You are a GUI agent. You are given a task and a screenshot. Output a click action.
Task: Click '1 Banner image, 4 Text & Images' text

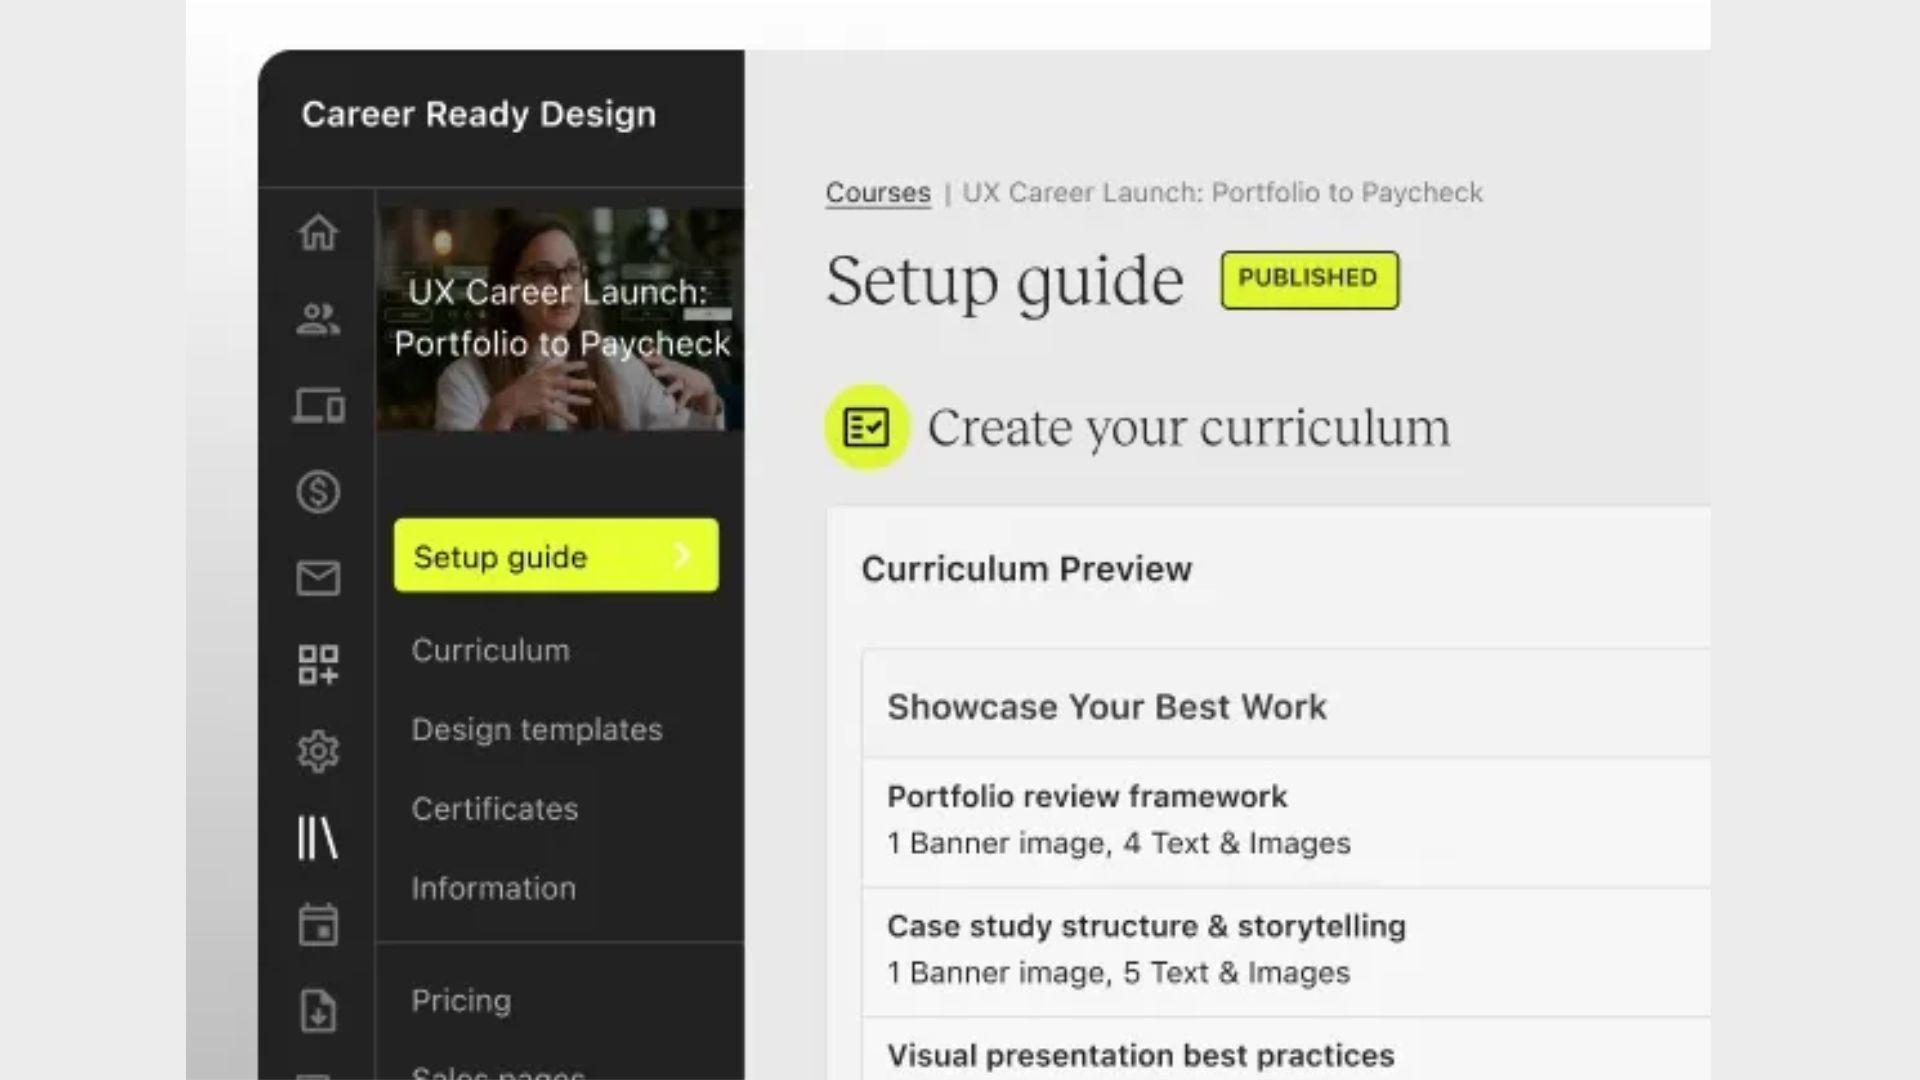point(1119,843)
